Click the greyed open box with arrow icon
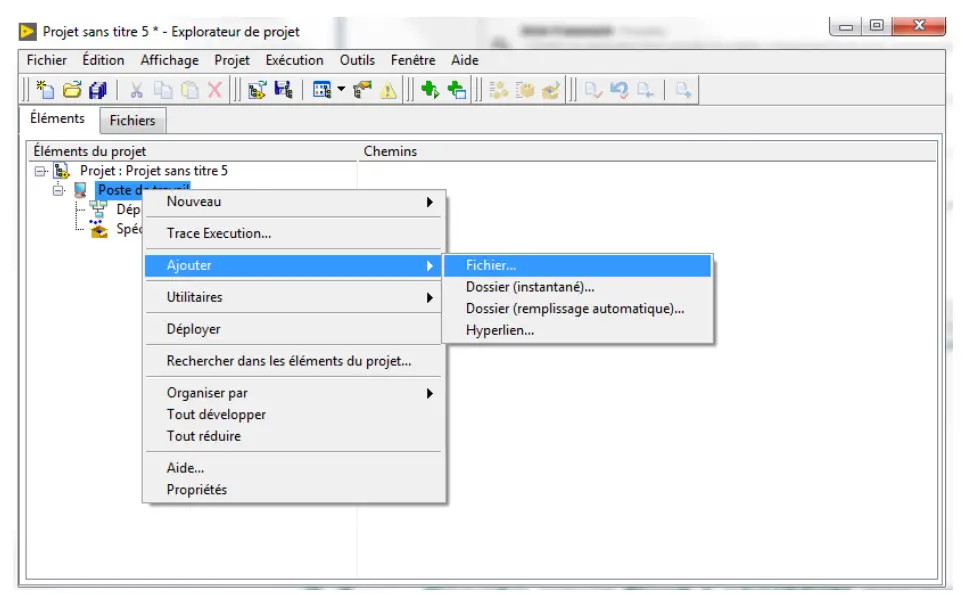Image resolution: width=963 pixels, height=595 pixels. point(551,90)
